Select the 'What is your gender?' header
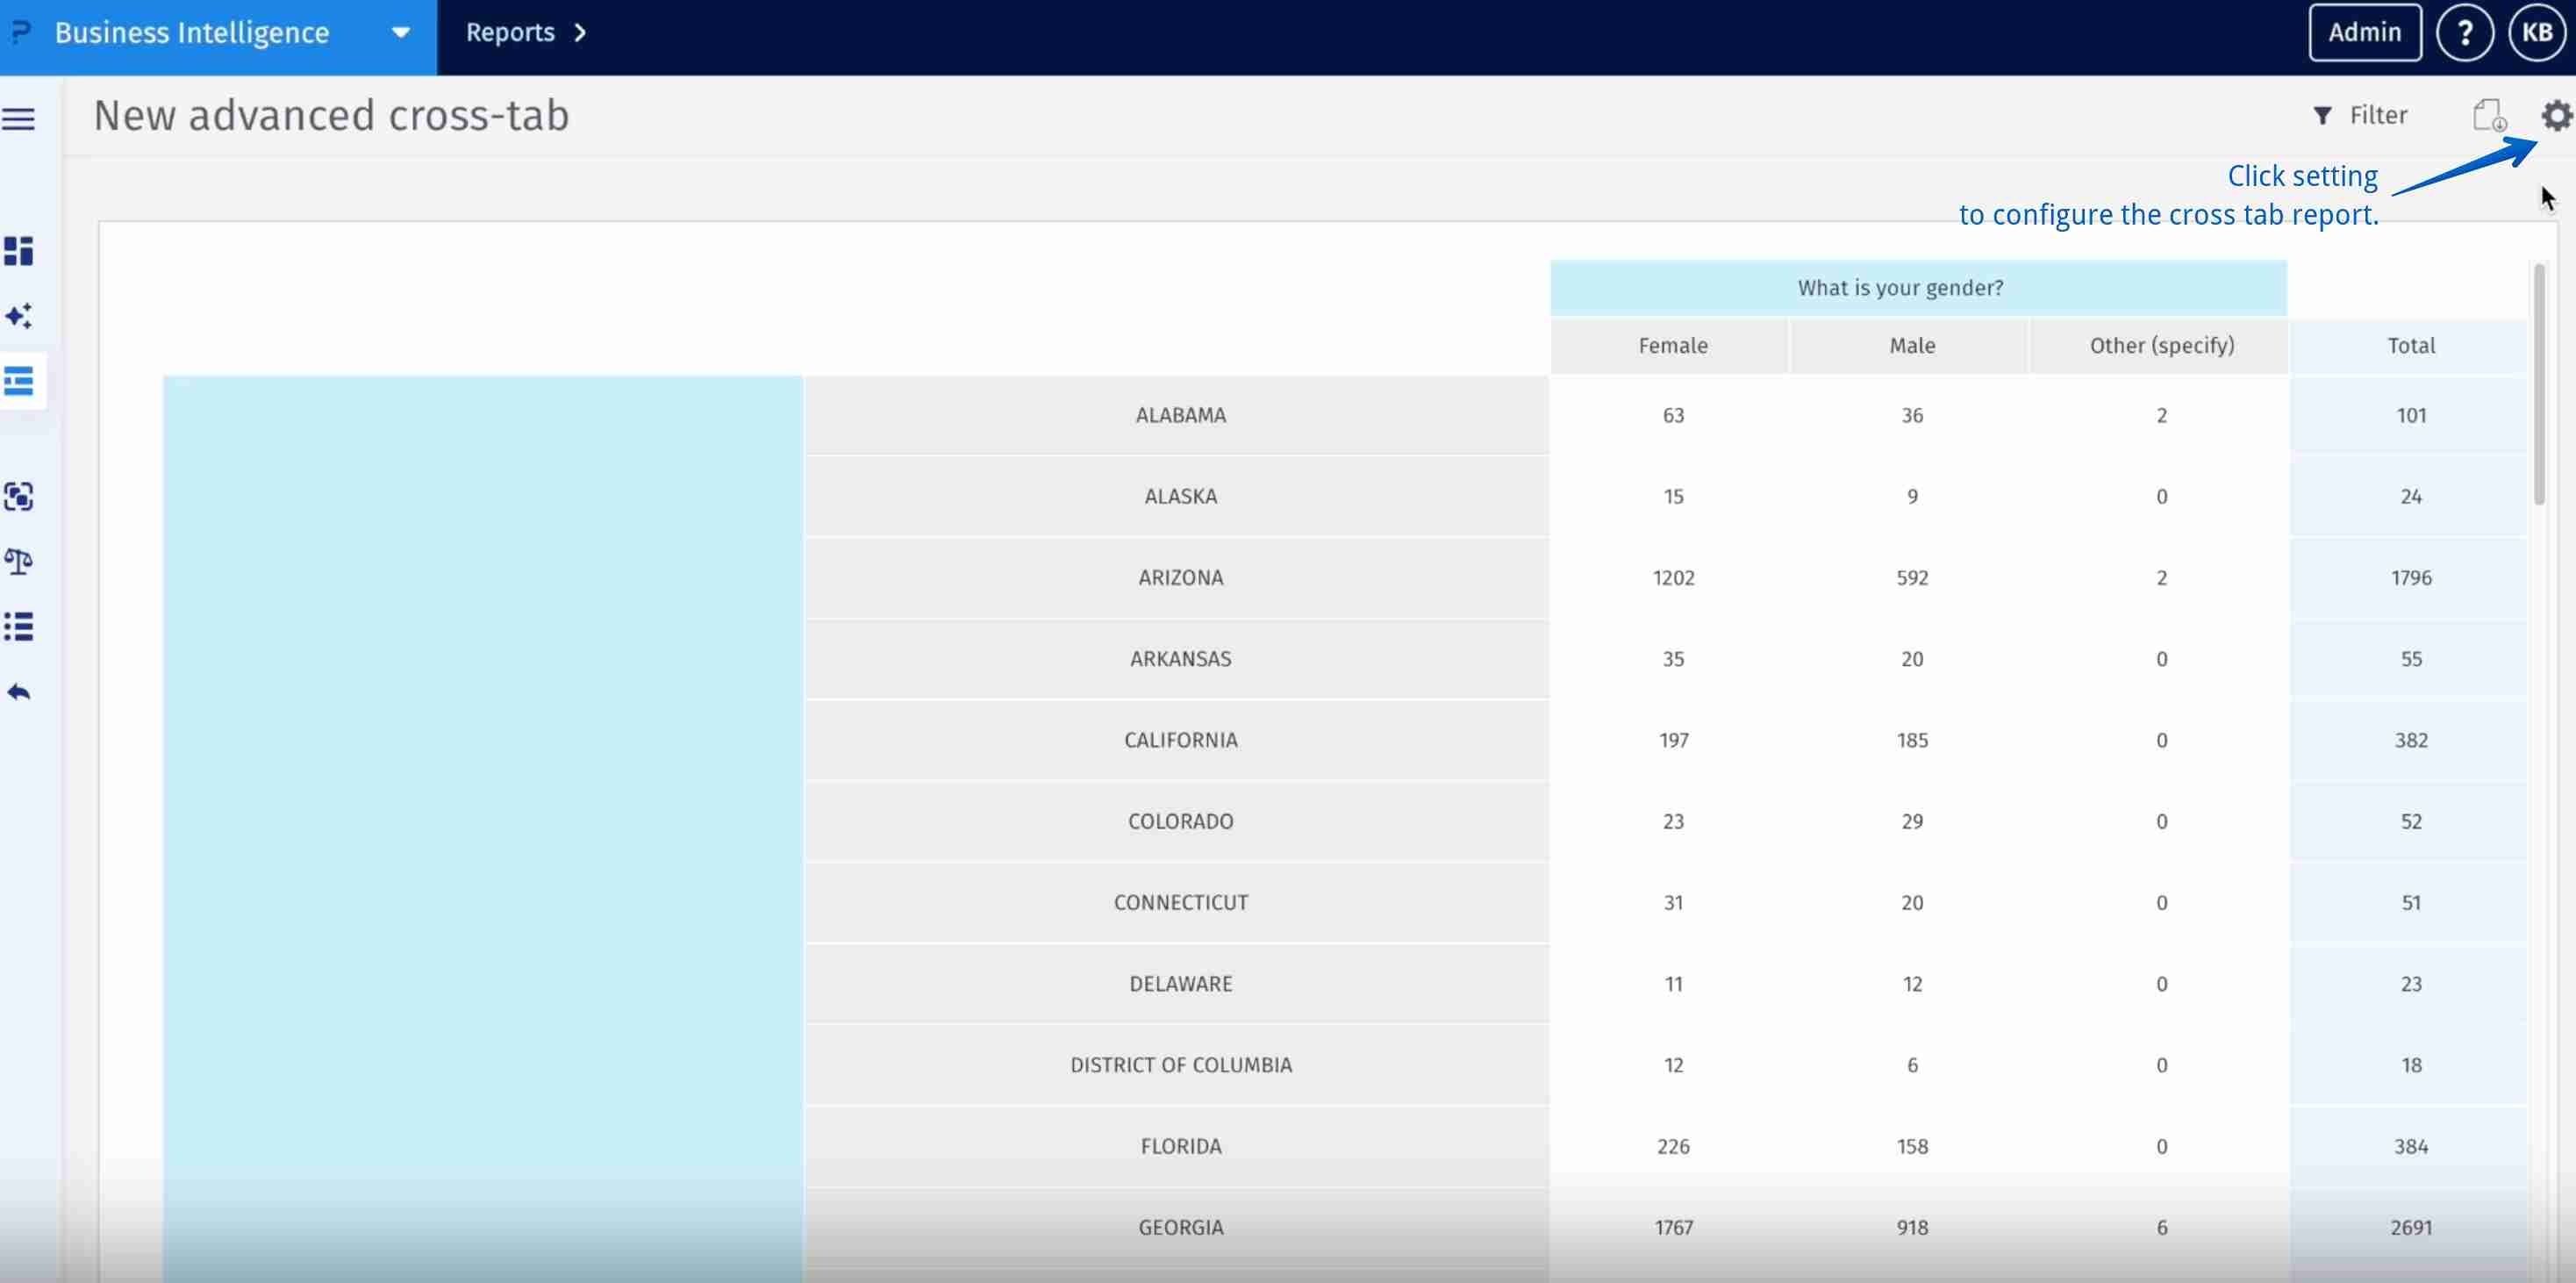 [x=1900, y=288]
